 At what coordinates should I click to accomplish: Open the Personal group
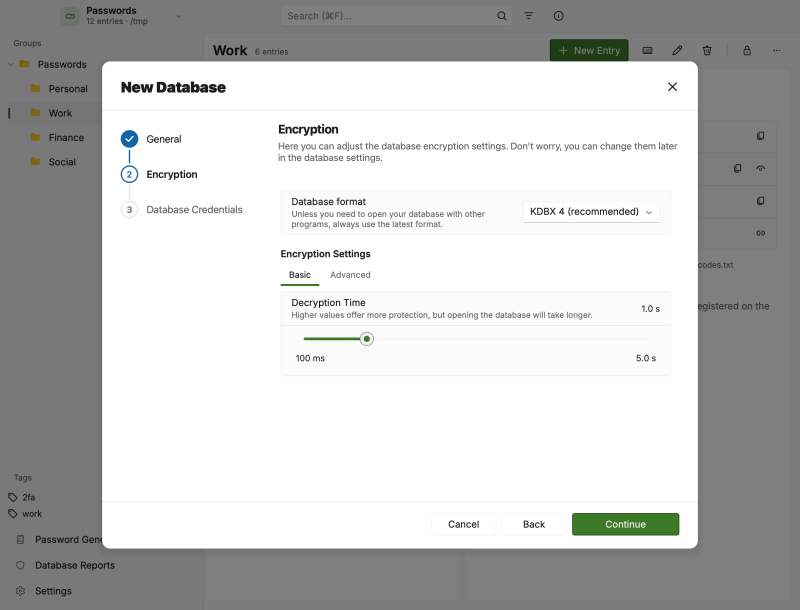(68, 89)
